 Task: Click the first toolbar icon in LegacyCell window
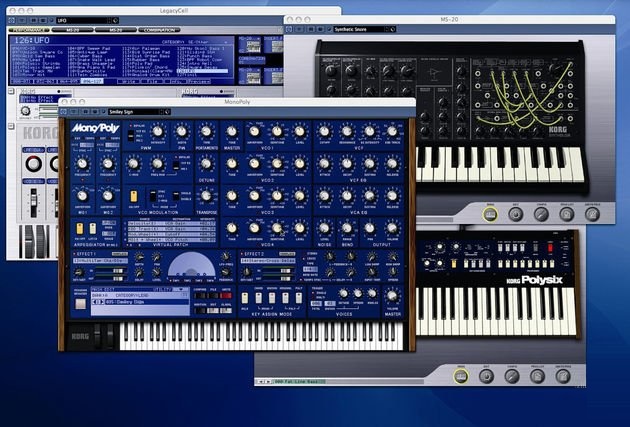pos(12,20)
